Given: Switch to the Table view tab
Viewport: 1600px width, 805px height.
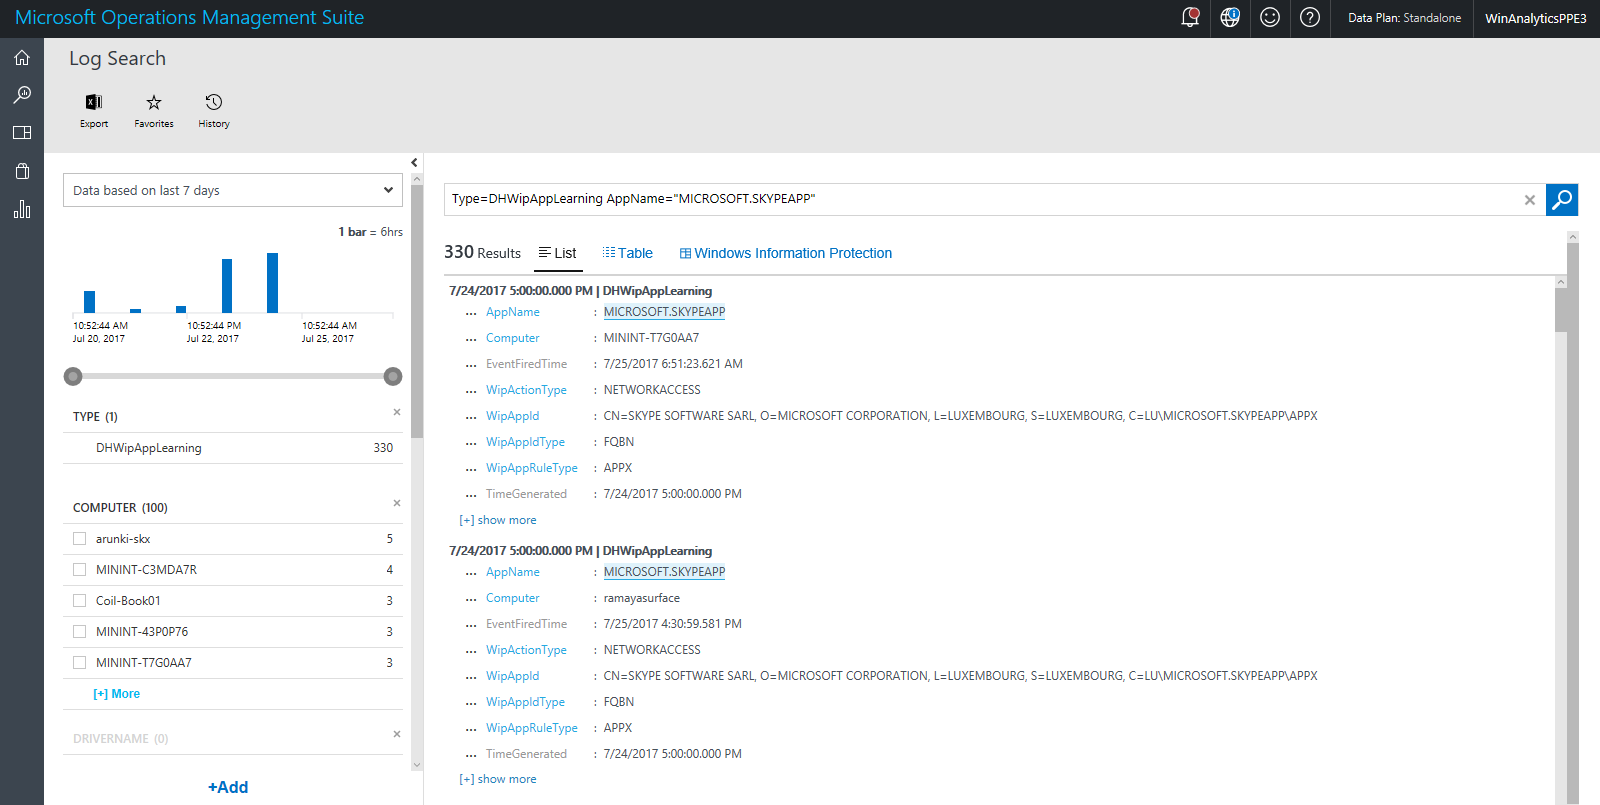Looking at the screenshot, I should coord(627,253).
